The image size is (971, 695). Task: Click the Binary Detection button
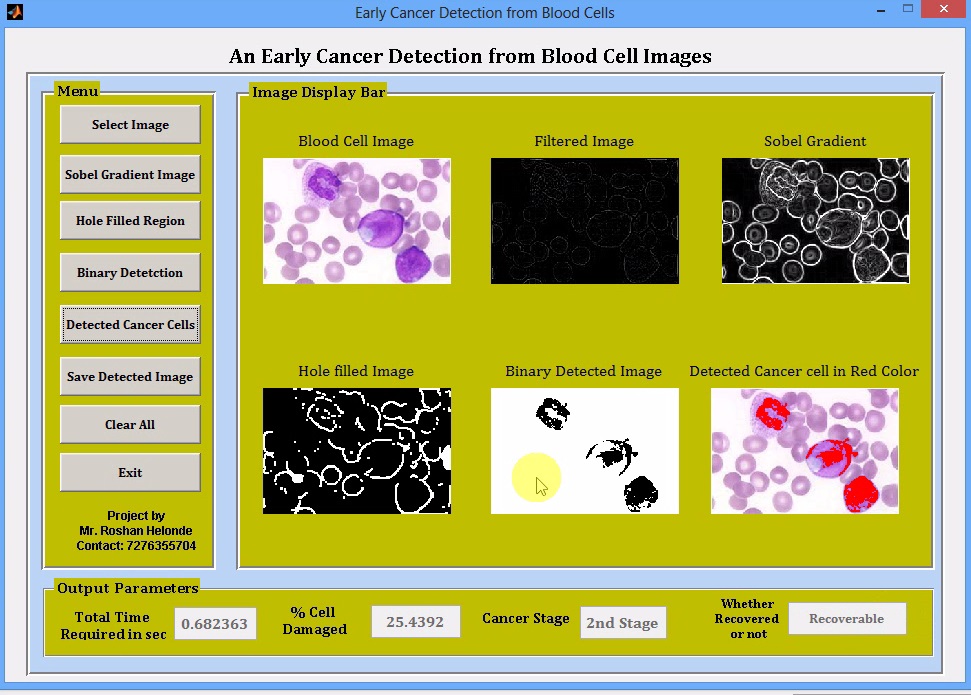tap(129, 272)
